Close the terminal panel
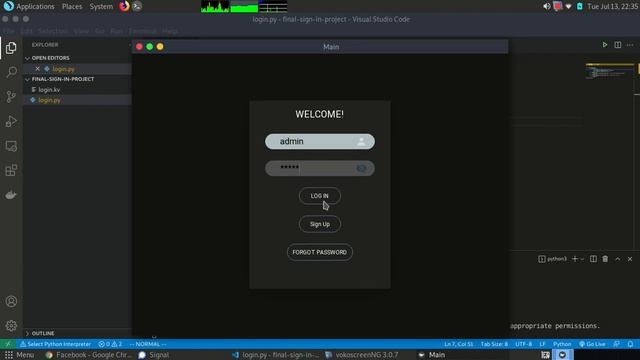Viewport: 640px width, 360px height. click(630, 259)
